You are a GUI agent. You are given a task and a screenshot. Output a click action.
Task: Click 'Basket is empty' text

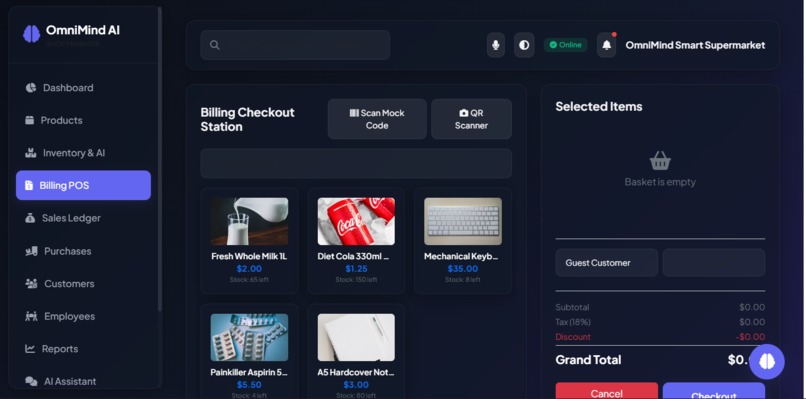pos(660,182)
